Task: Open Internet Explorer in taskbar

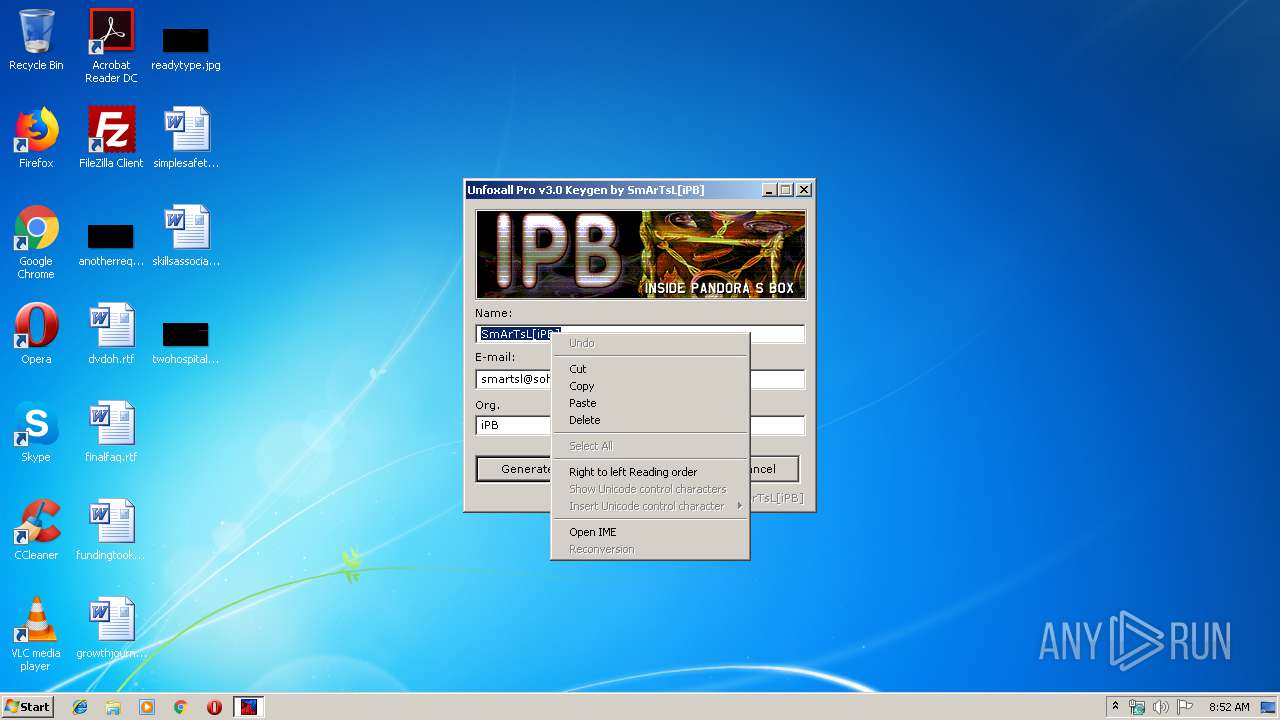Action: click(80, 707)
